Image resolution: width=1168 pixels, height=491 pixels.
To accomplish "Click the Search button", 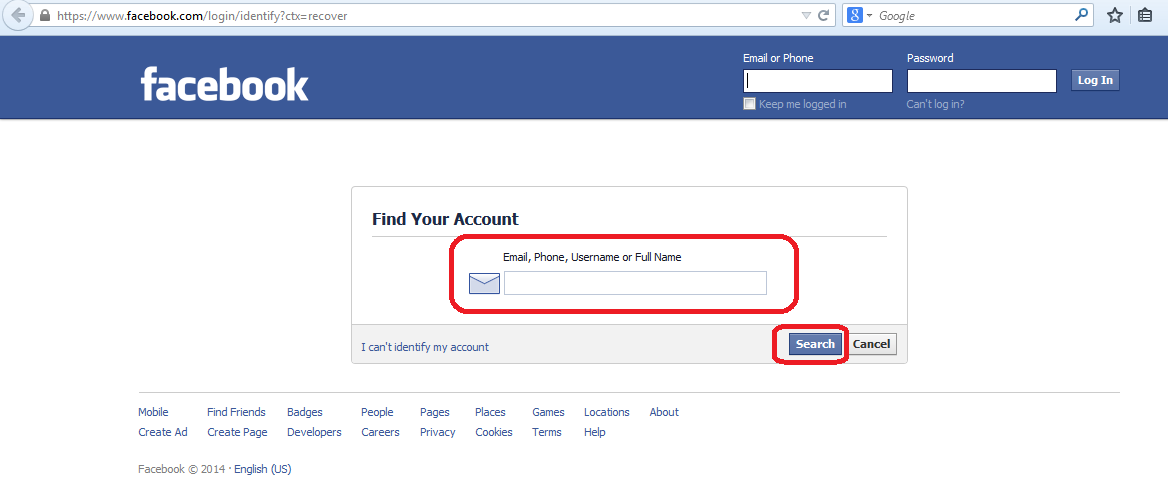I will [x=815, y=344].
